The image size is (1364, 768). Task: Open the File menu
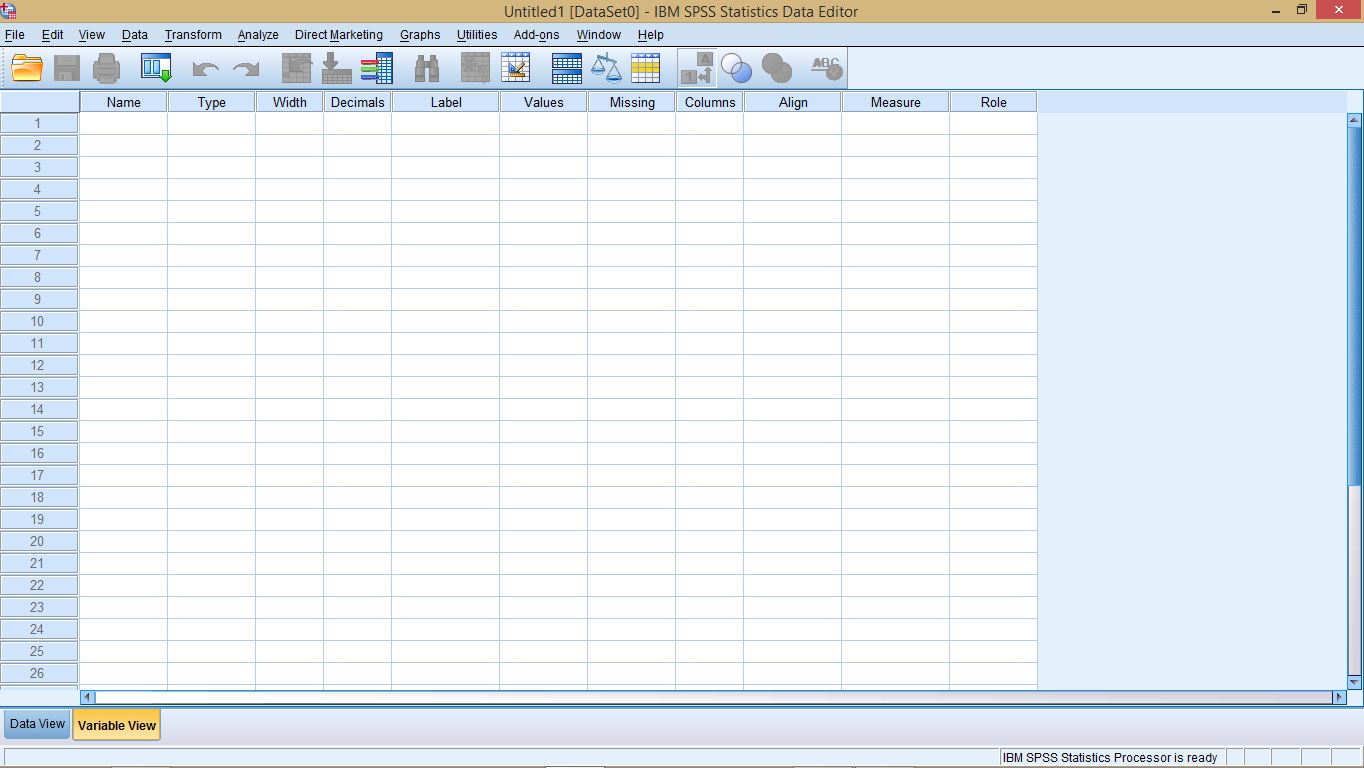click(x=15, y=35)
